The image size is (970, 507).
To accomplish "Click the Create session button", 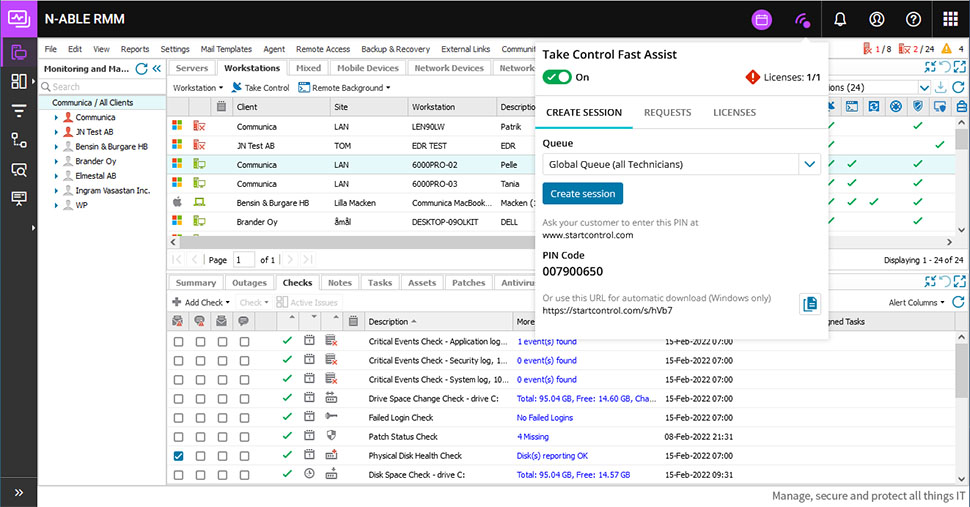I will coord(583,194).
